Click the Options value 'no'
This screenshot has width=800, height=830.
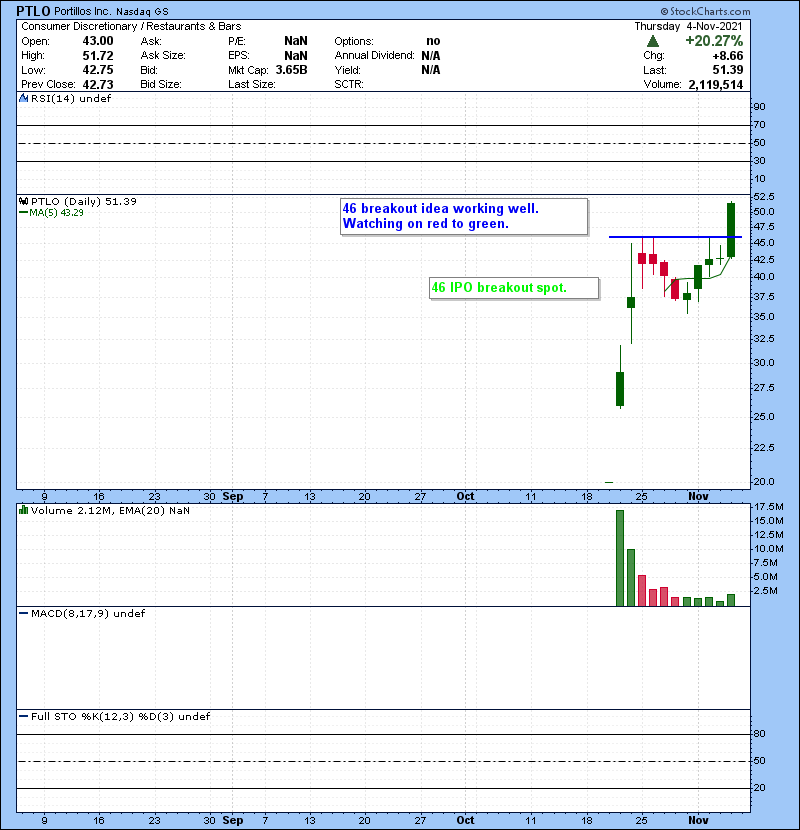[433, 41]
